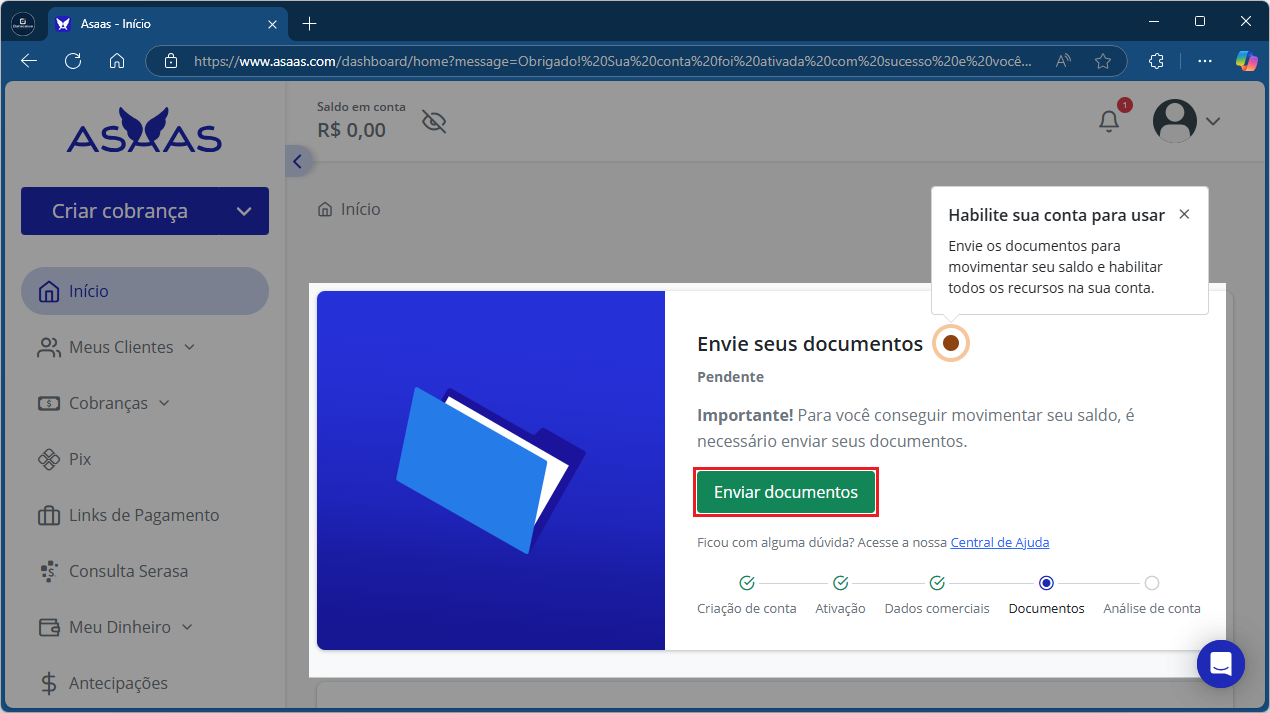The width and height of the screenshot is (1270, 713).
Task: Collapse the sidebar with arrow toggle
Action: pyautogui.click(x=297, y=161)
